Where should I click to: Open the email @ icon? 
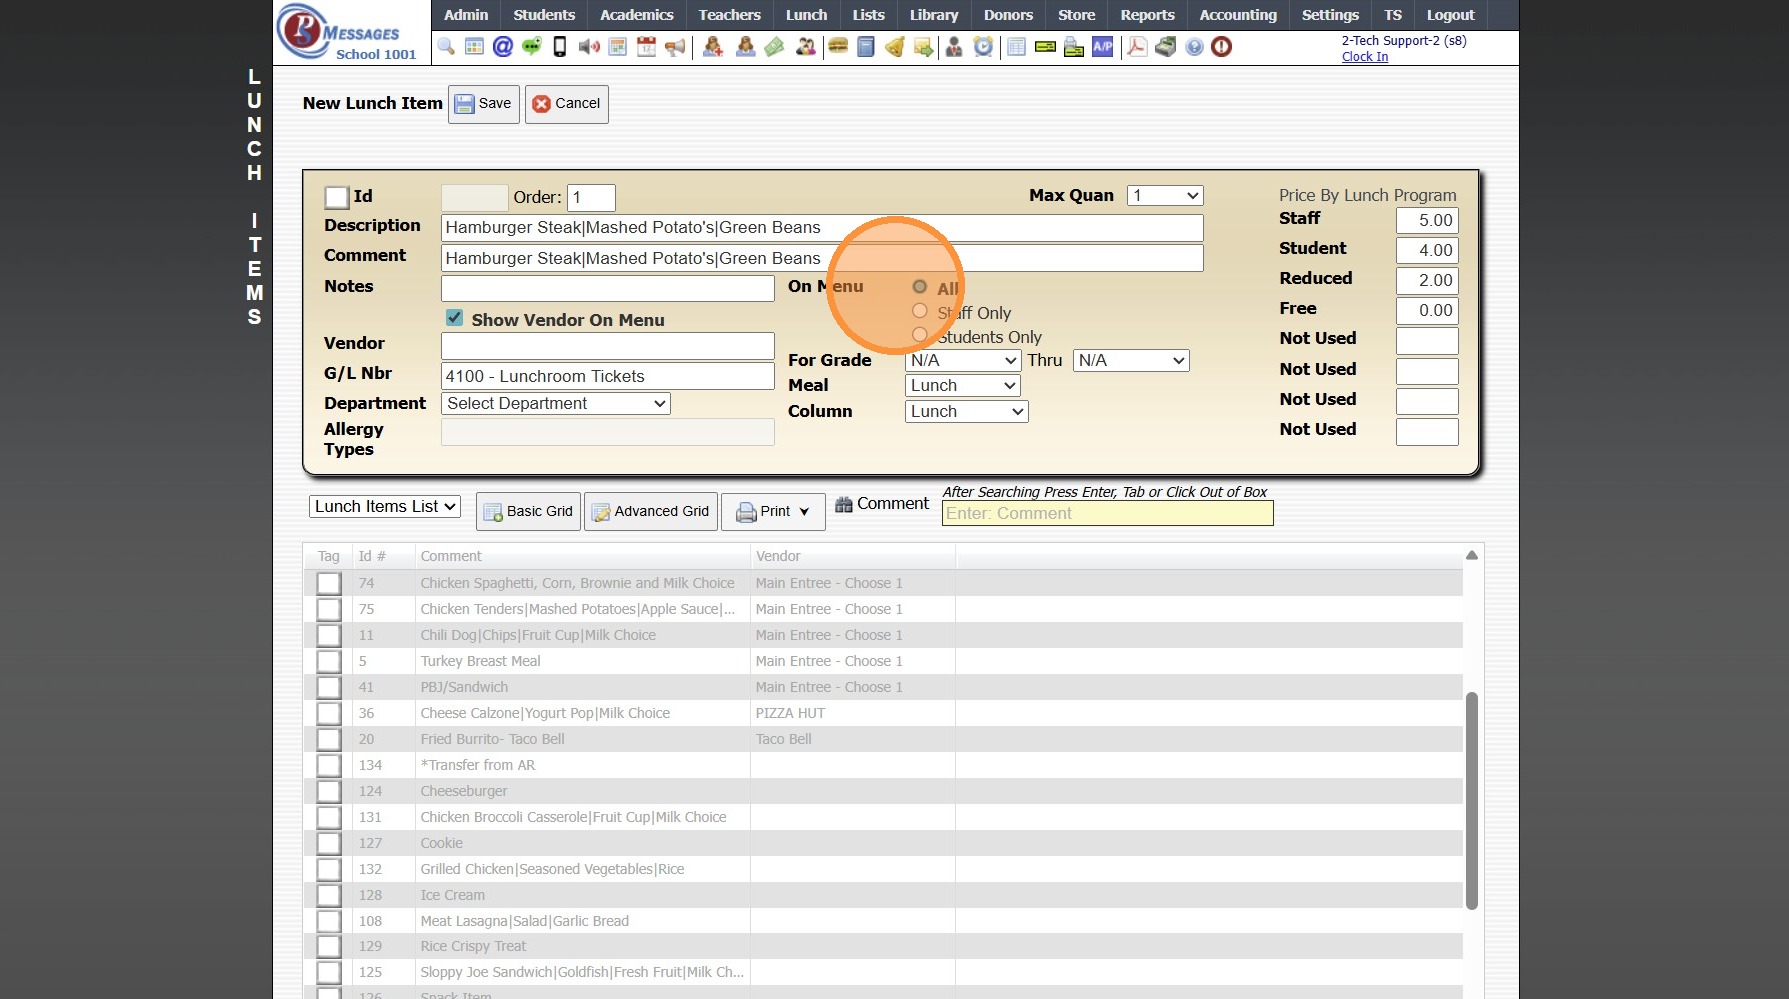coord(503,47)
